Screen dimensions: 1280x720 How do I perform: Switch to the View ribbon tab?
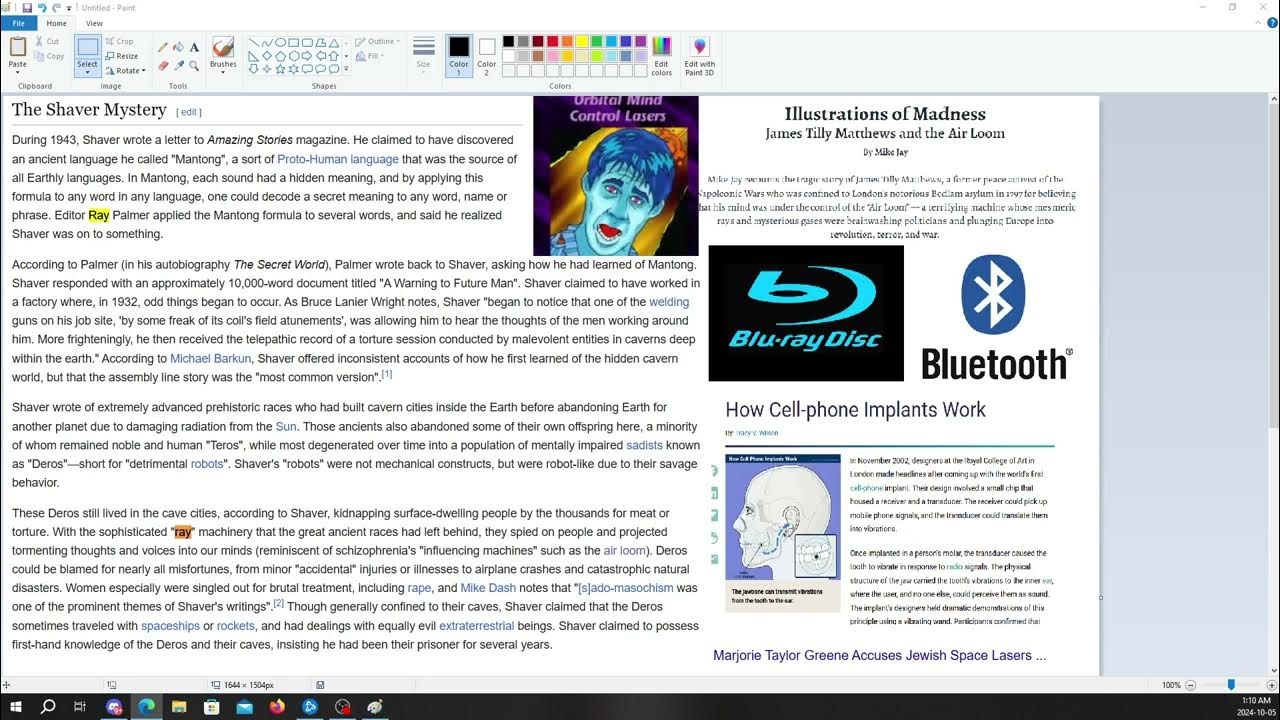point(94,23)
